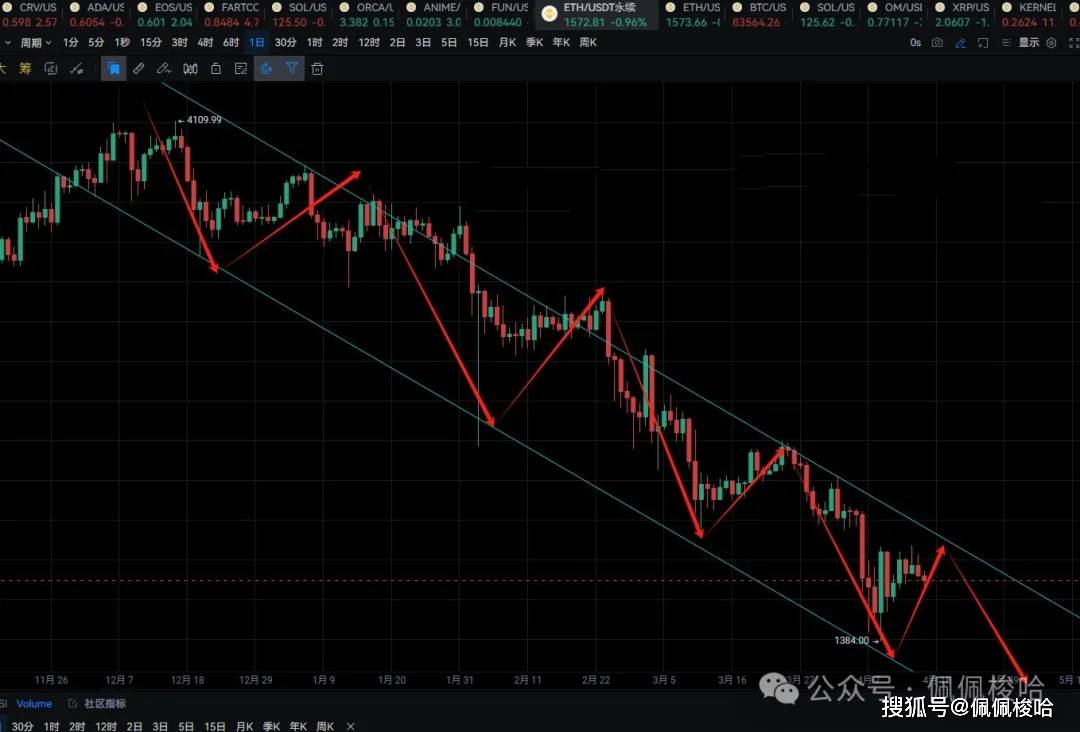Screen dimensions: 1080x732
Task: Select the Volume indicator
Action: [34, 704]
